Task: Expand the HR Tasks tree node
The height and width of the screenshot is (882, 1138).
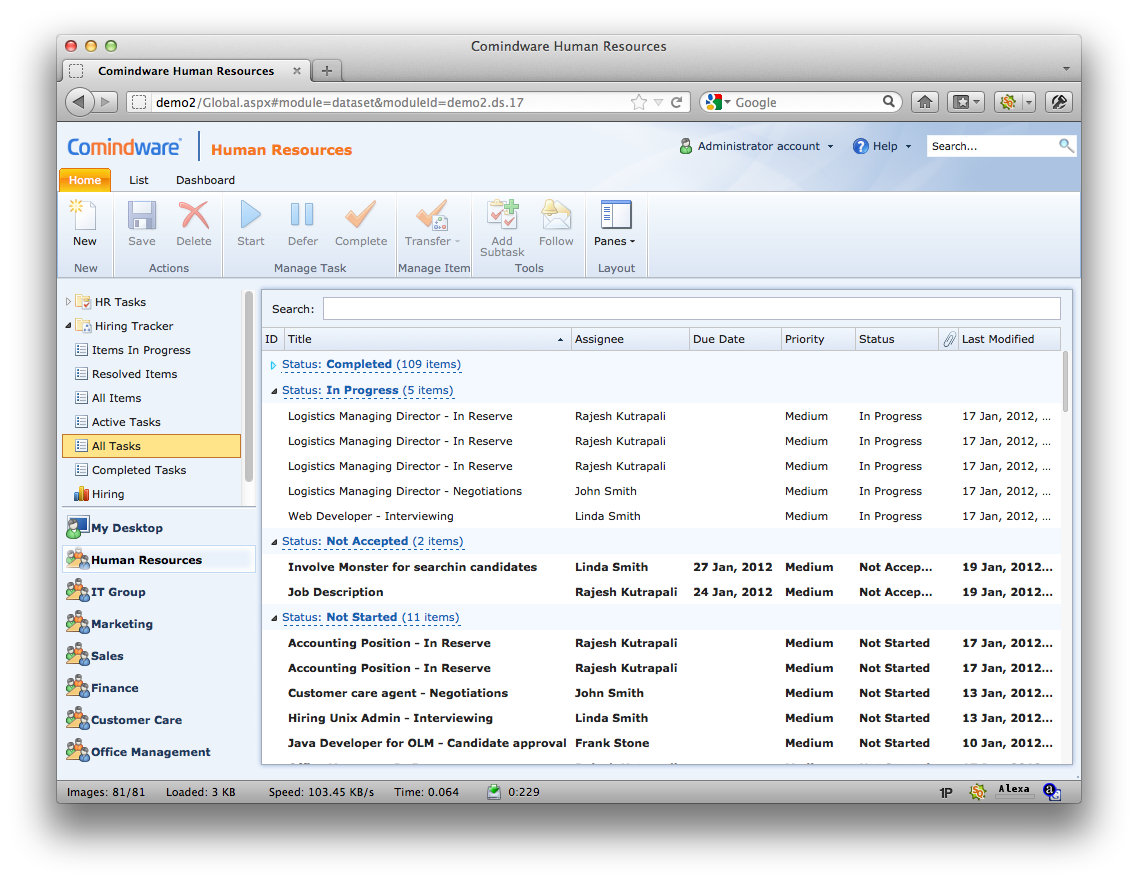Action: [68, 301]
